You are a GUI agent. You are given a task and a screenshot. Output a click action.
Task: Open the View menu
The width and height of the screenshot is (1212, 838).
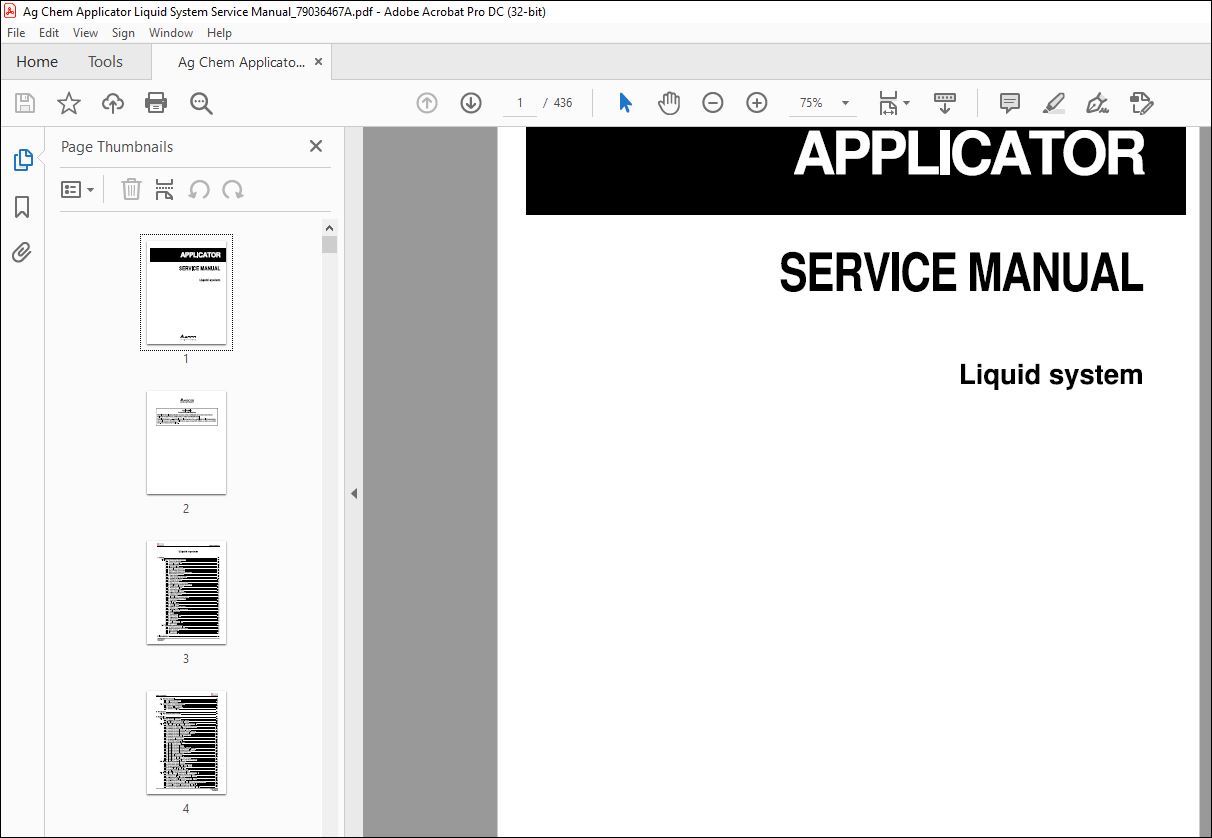[x=85, y=33]
